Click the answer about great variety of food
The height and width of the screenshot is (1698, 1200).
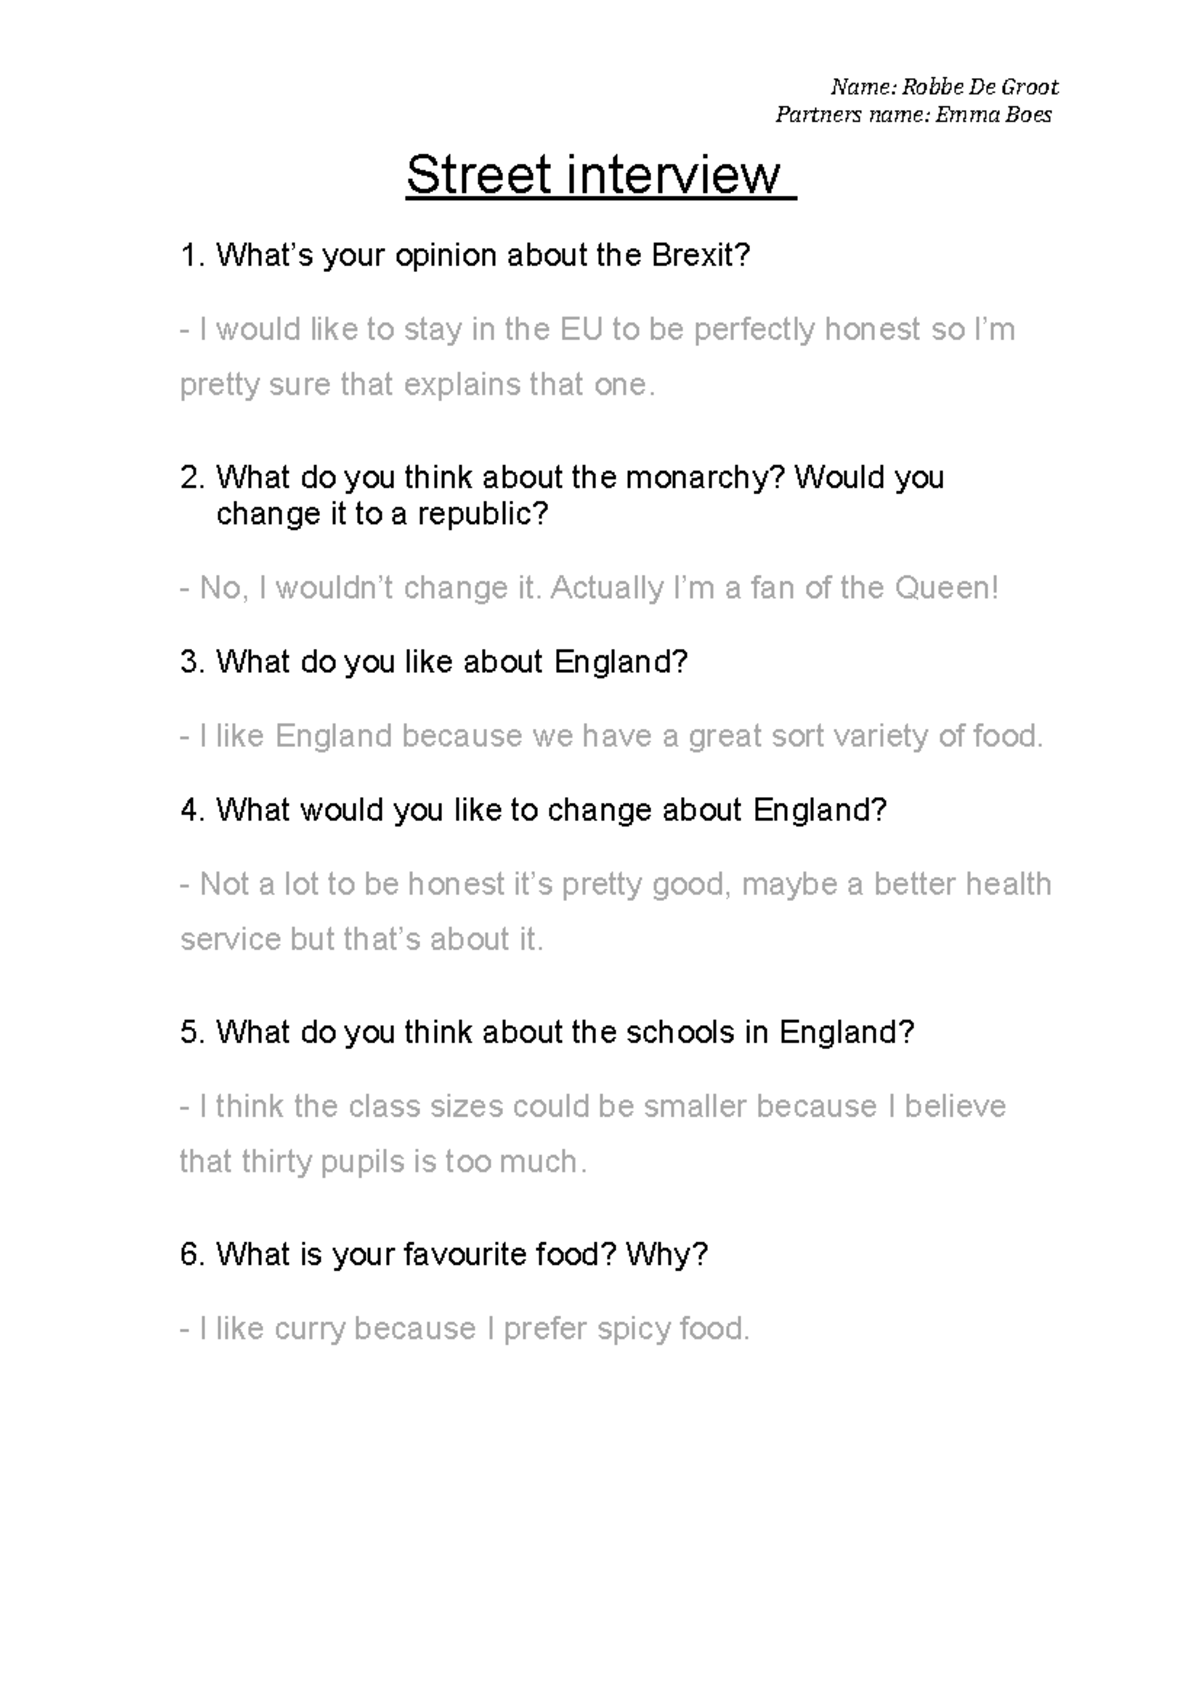(611, 737)
